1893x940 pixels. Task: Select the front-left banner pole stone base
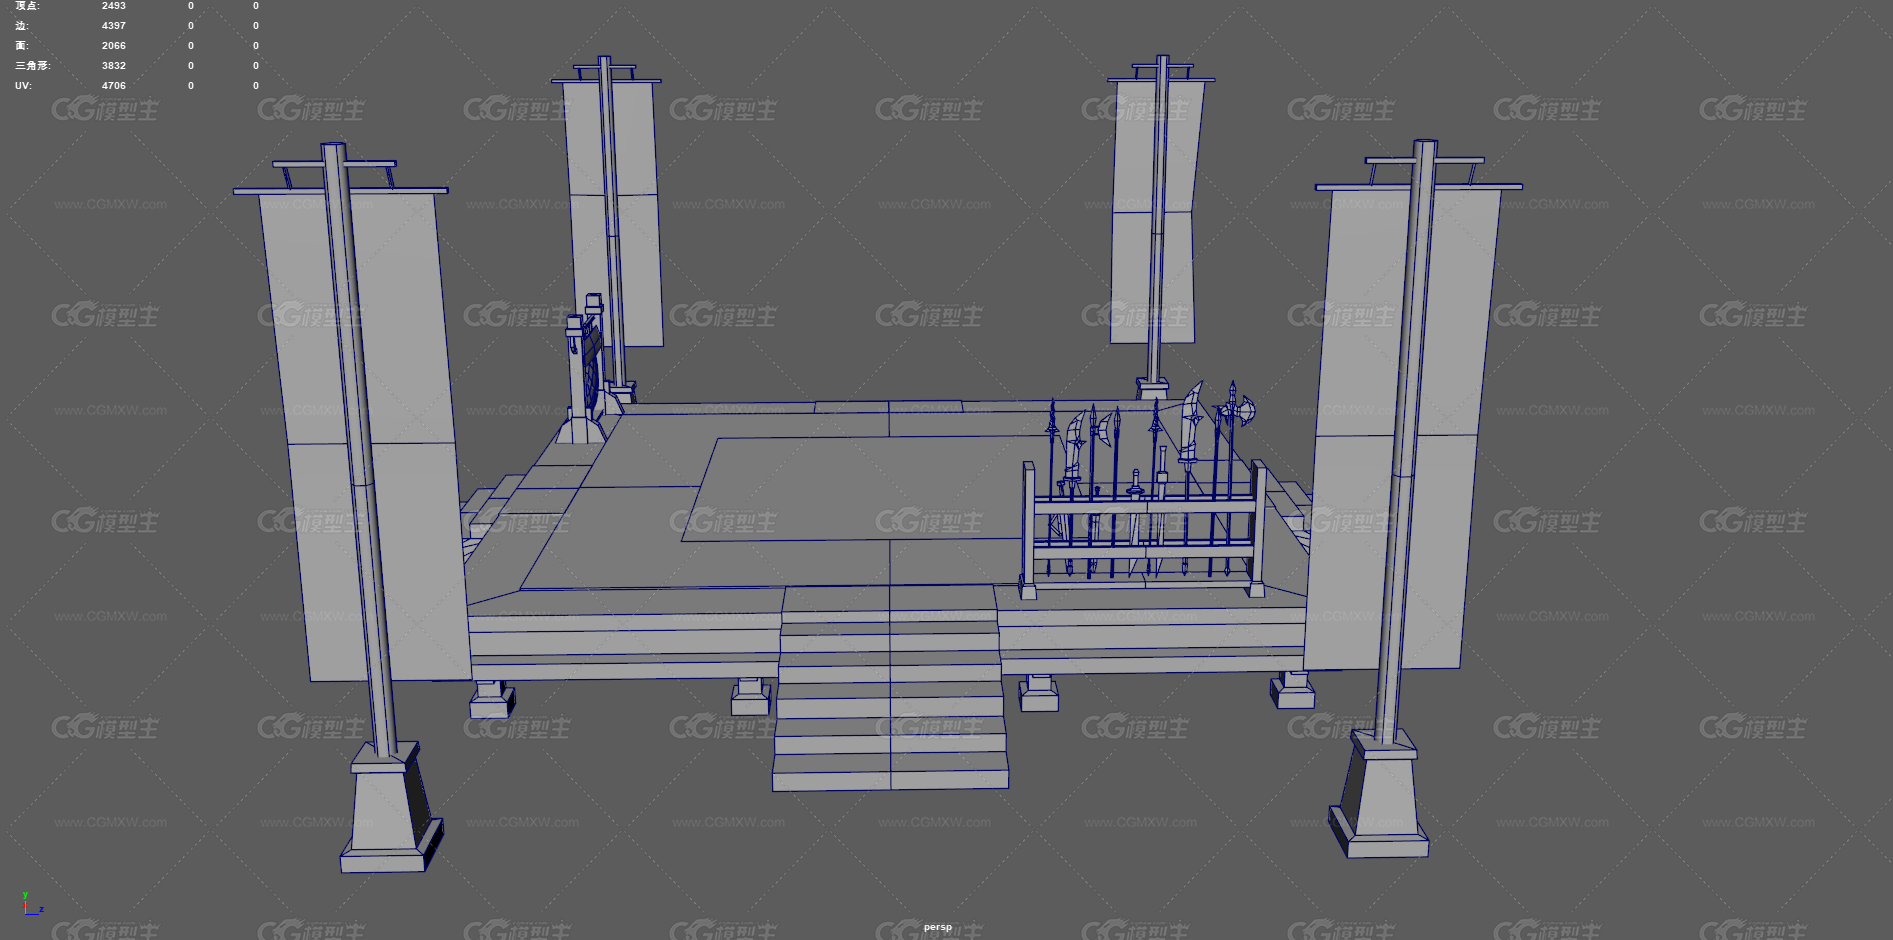pyautogui.click(x=392, y=808)
